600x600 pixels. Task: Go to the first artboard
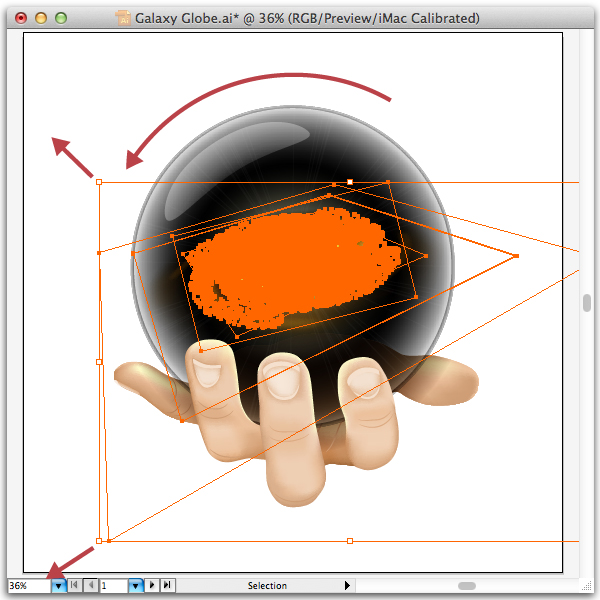click(x=74, y=585)
